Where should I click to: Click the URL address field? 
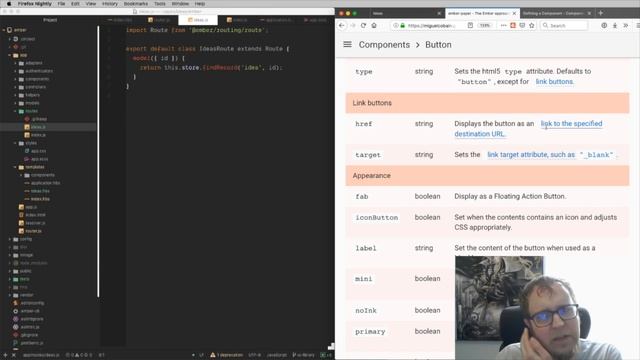click(x=431, y=25)
